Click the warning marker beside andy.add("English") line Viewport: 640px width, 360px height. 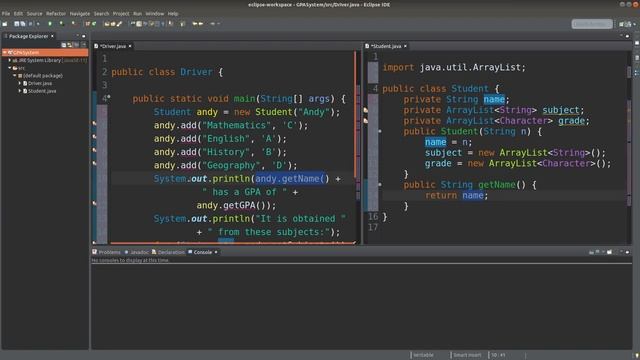click(x=94, y=136)
